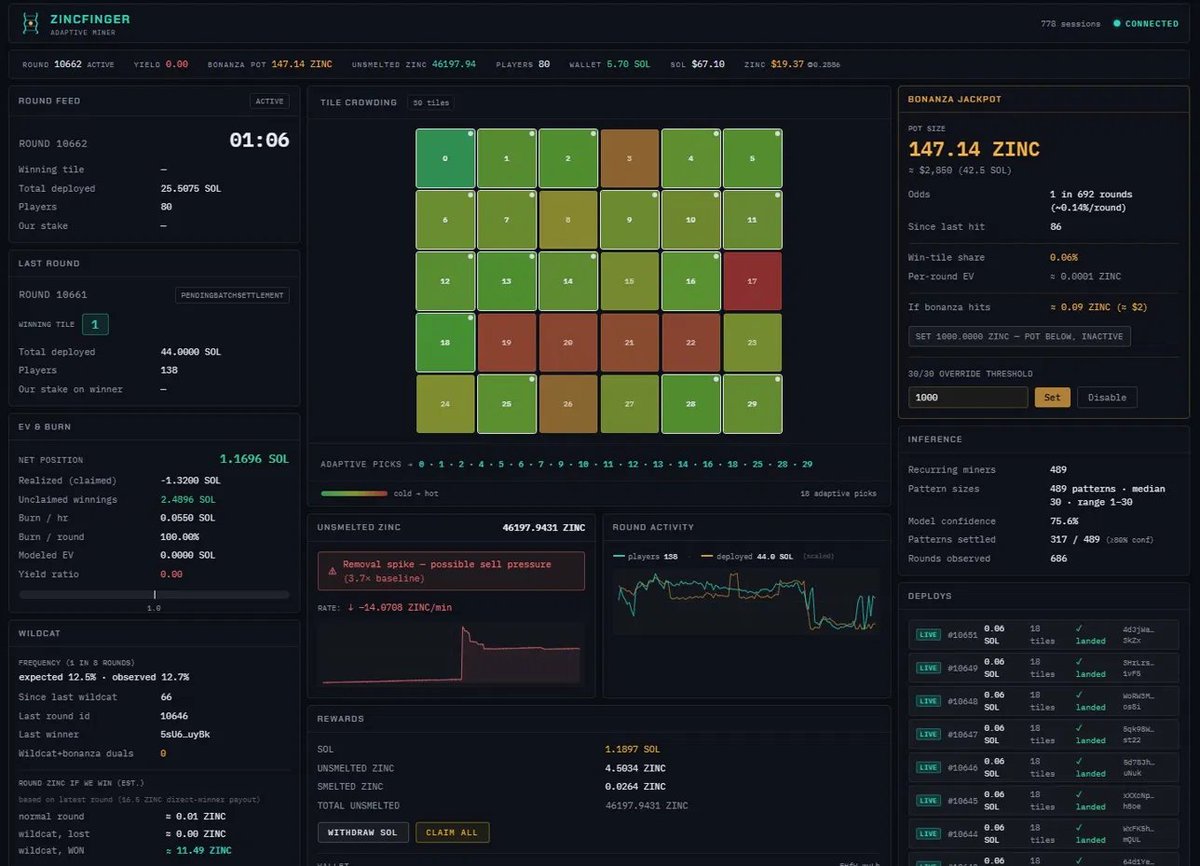The image size is (1200, 866).
Task: Select tile 14 in the crowding grid
Action: point(569,281)
